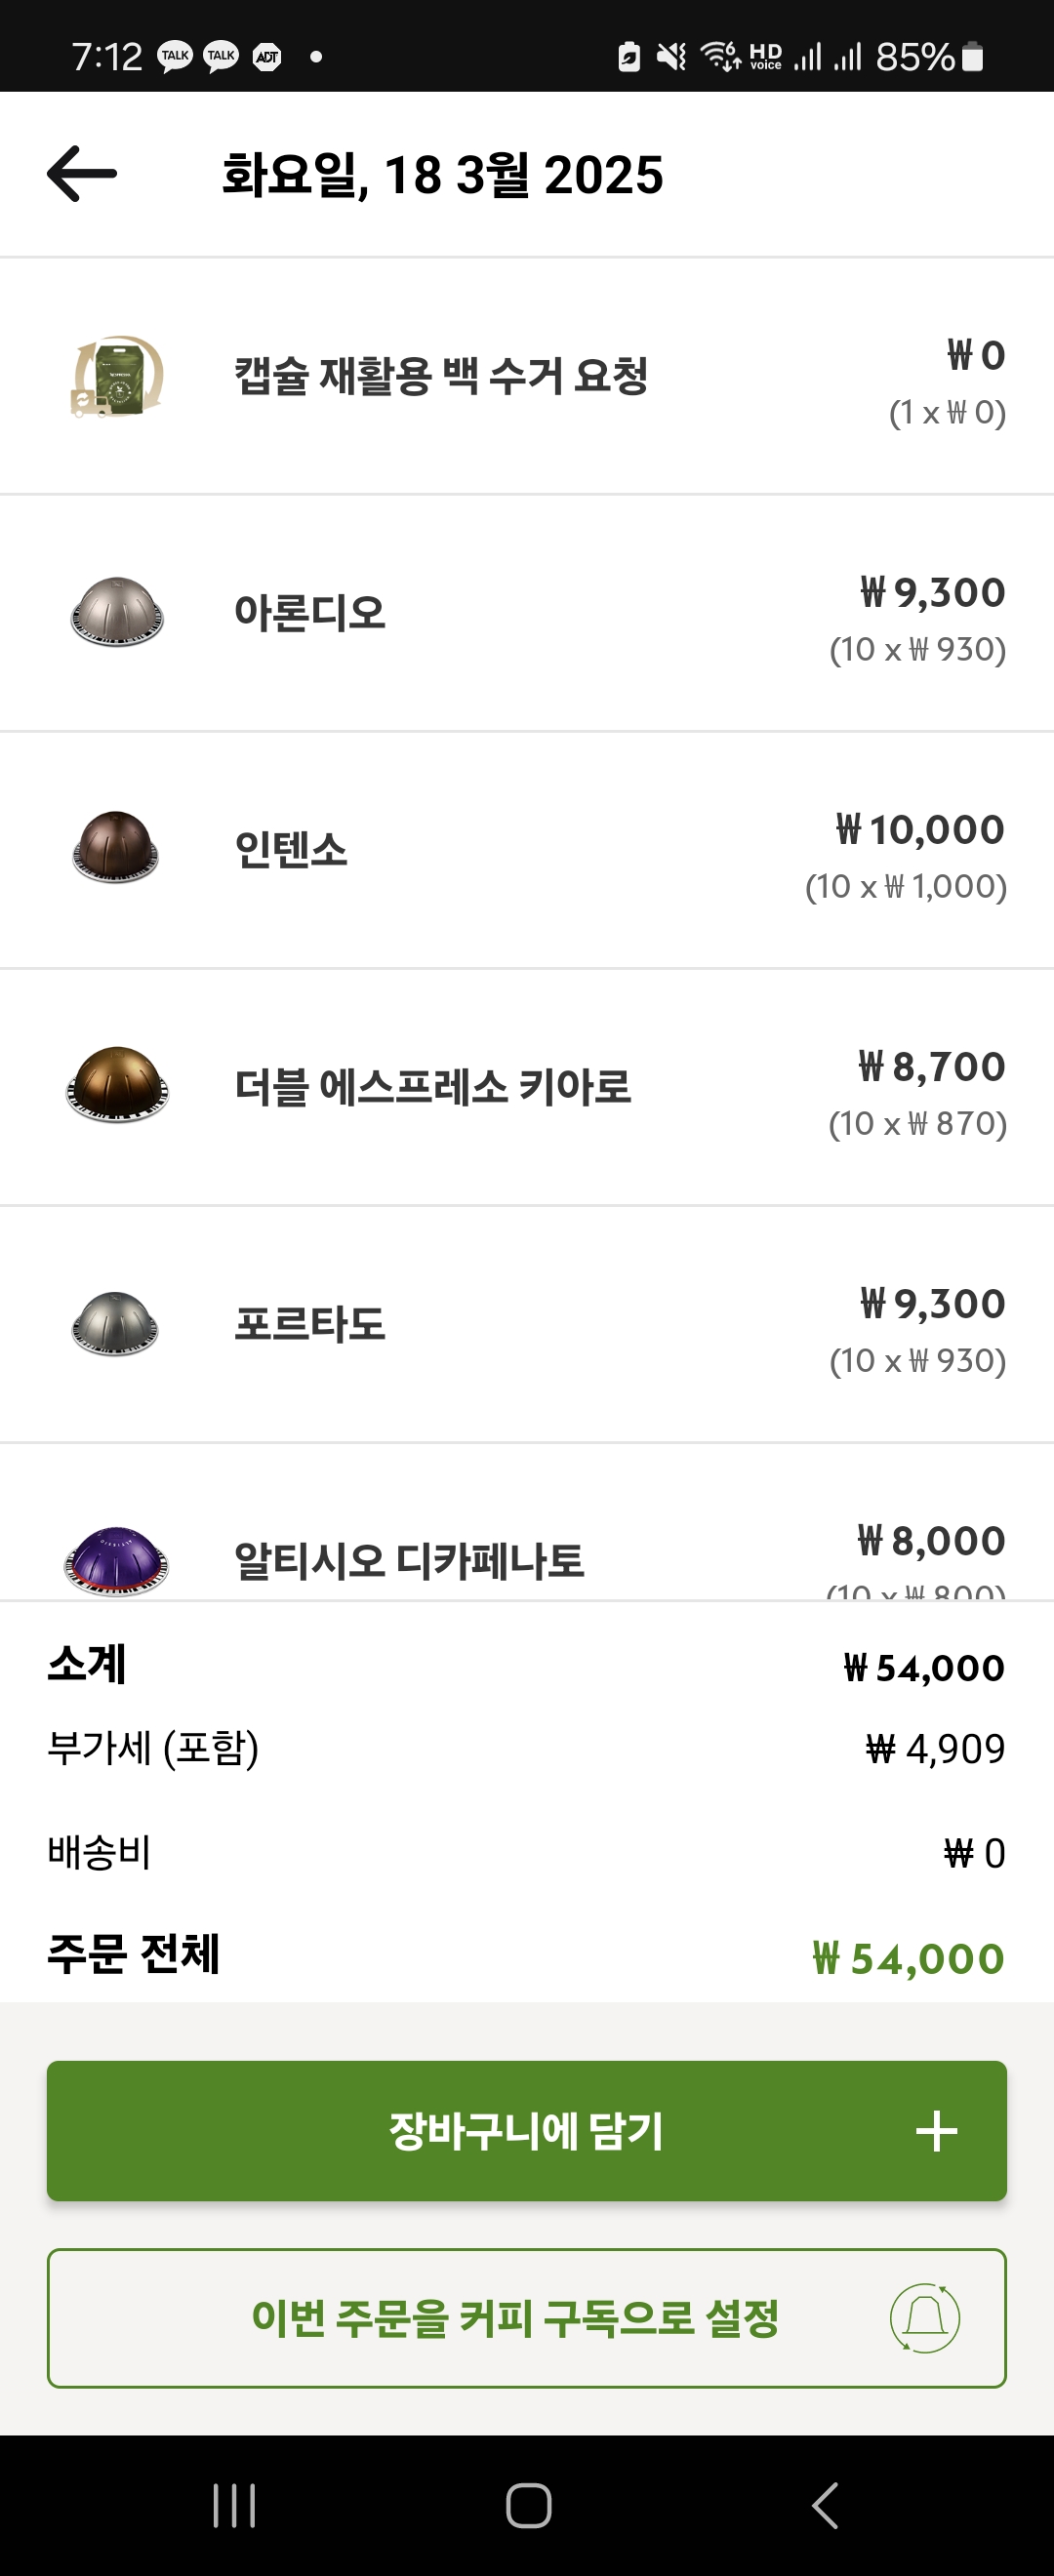
Task: Tap the 인텐소 price ₩10,000
Action: point(920,830)
